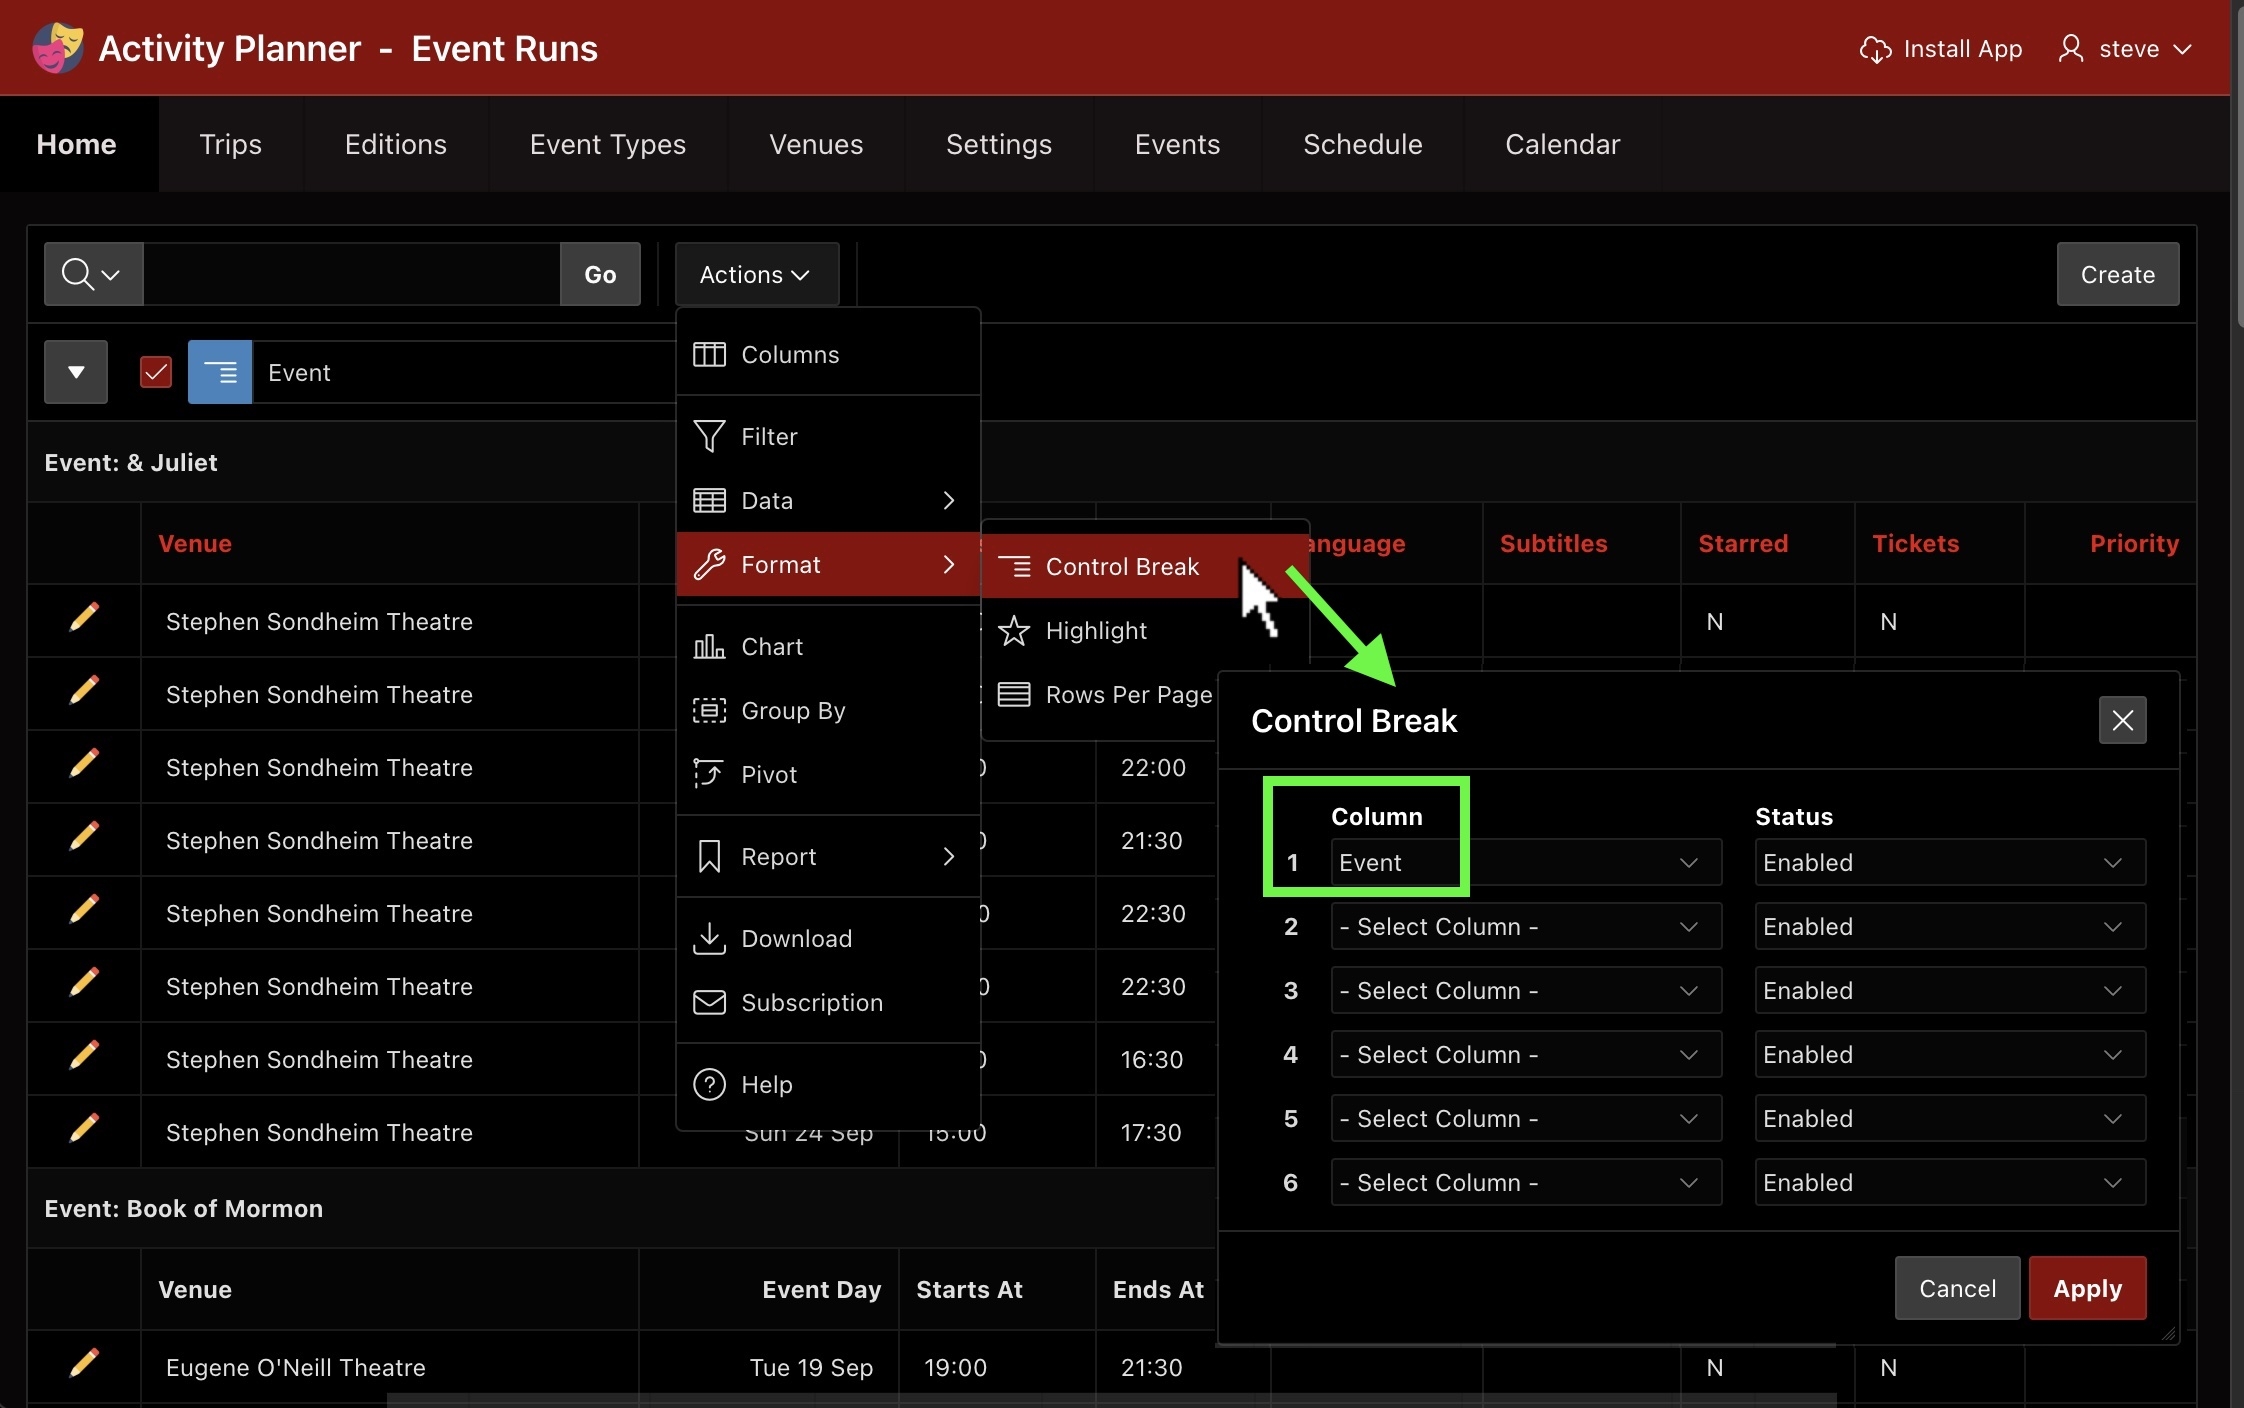Expand the Event group arrow button
This screenshot has height=1408, width=2244.
coord(75,371)
